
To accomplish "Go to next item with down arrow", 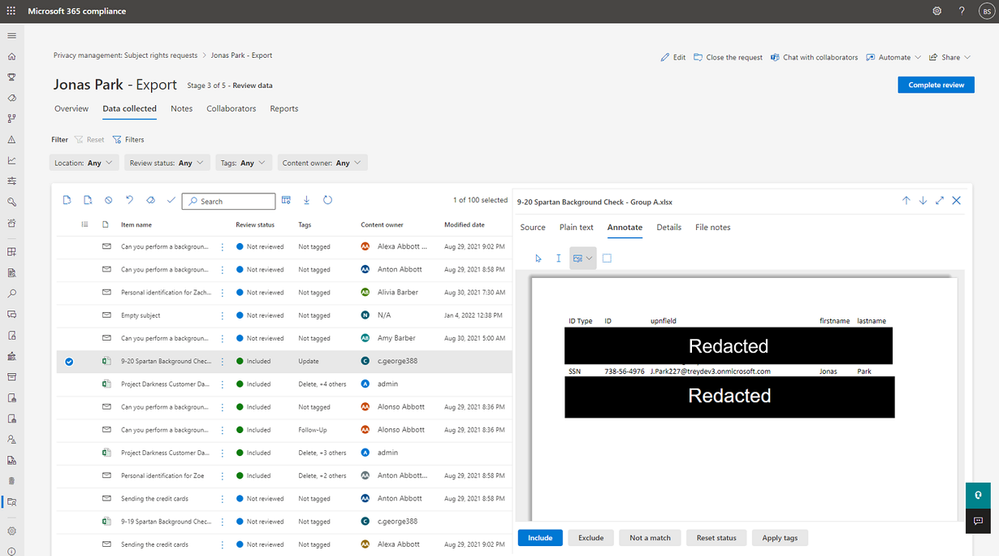I will coord(923,201).
